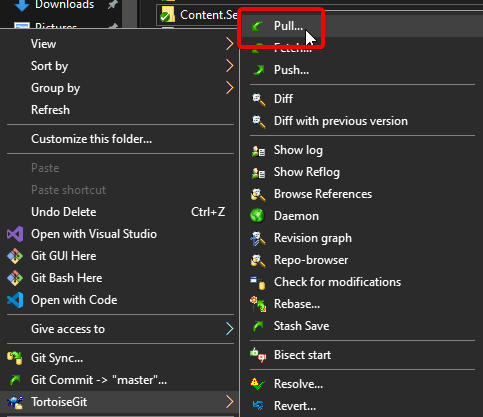Click the Visual Studio purple icon
This screenshot has width=483, height=417.
point(15,234)
